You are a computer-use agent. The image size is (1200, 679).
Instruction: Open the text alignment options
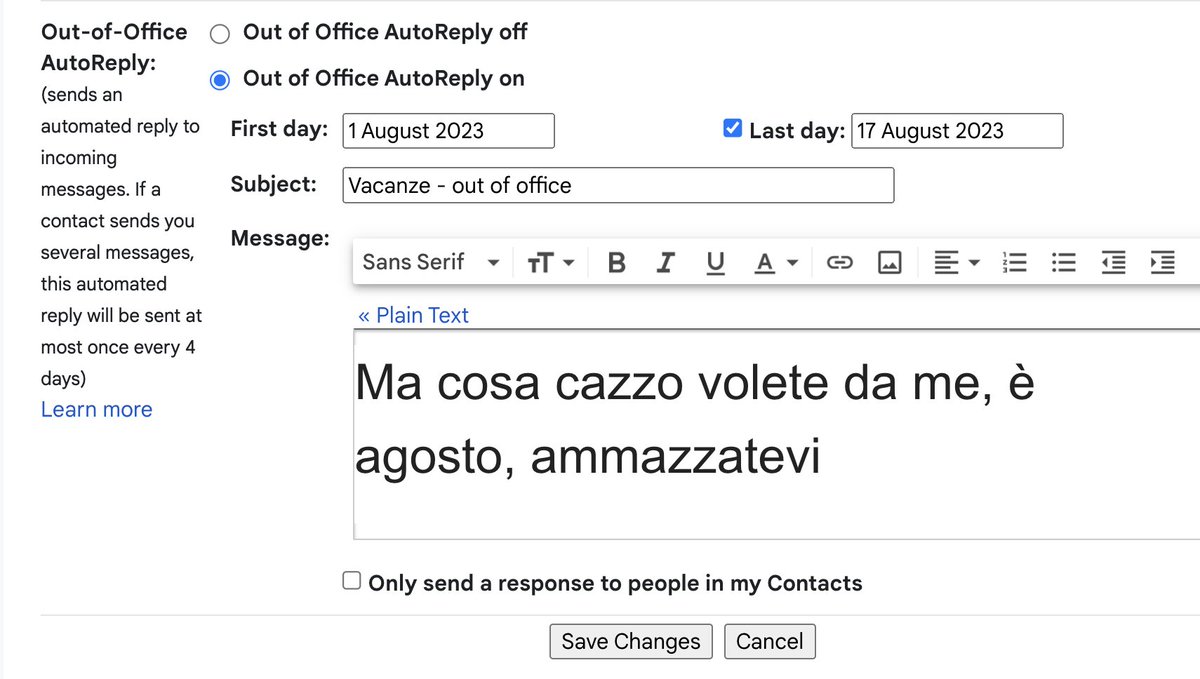pyautogui.click(x=956, y=263)
